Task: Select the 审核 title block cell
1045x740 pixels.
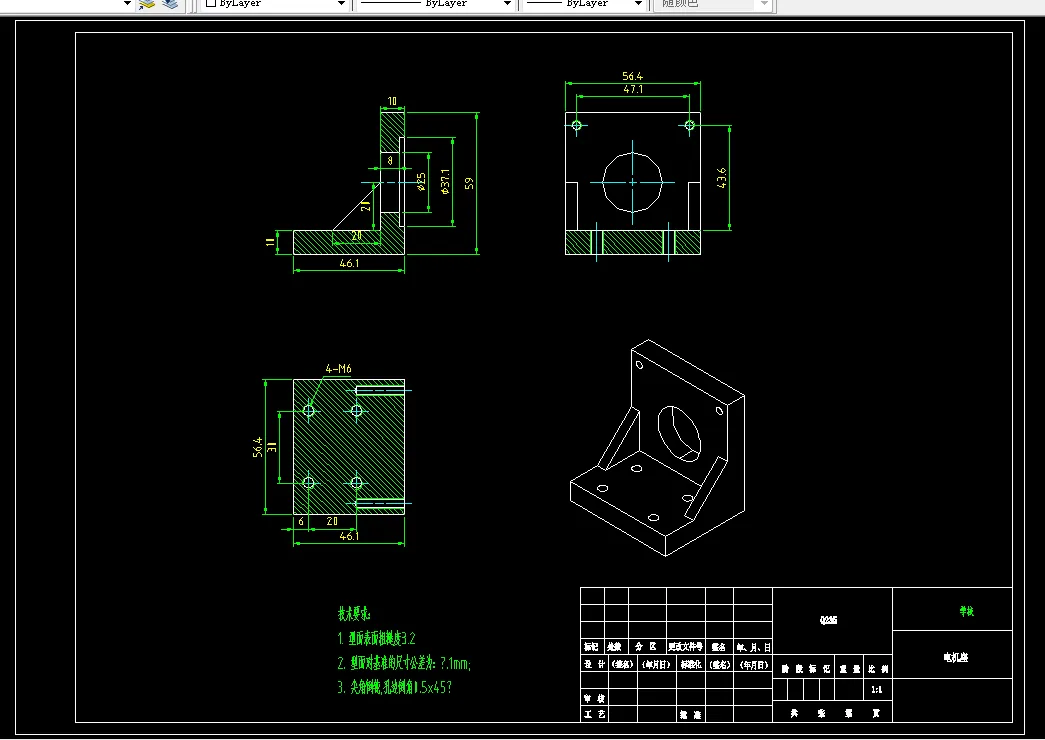Action: 594,699
